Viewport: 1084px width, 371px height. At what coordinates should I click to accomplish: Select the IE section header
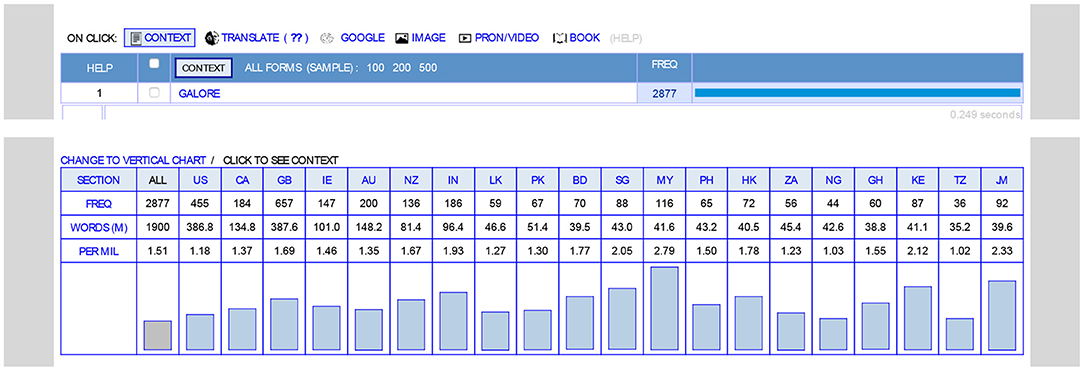[326, 180]
